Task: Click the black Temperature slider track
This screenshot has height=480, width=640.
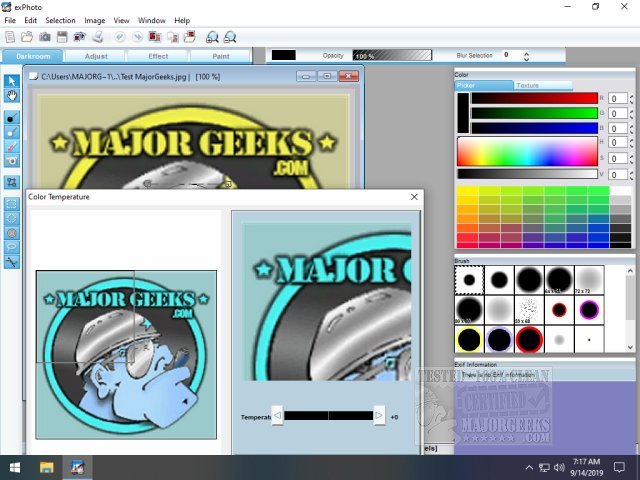Action: click(329, 416)
